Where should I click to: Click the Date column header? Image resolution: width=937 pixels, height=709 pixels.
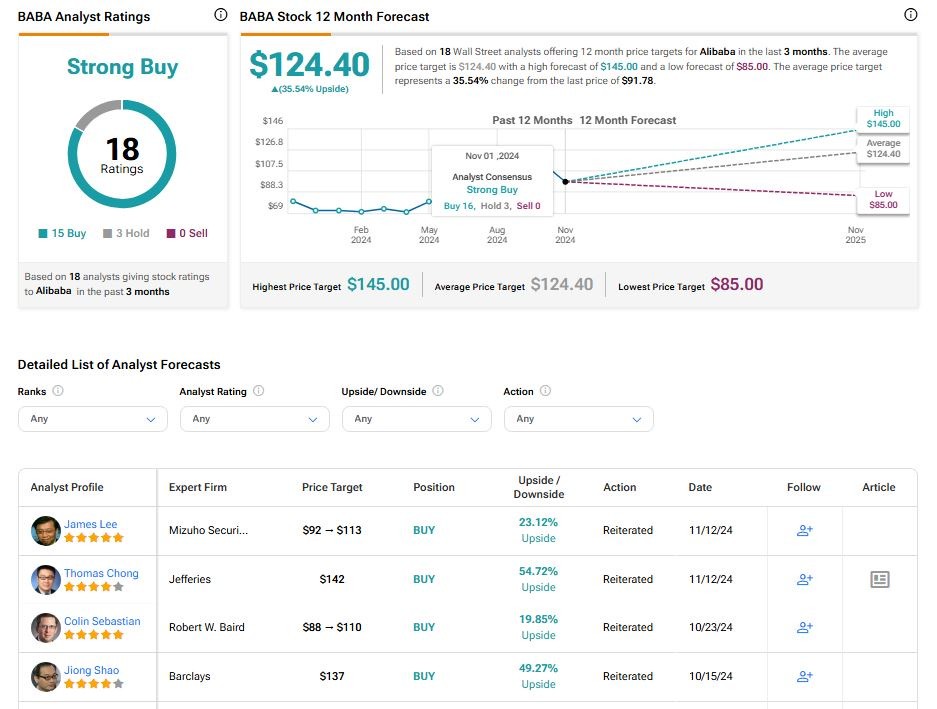[700, 487]
